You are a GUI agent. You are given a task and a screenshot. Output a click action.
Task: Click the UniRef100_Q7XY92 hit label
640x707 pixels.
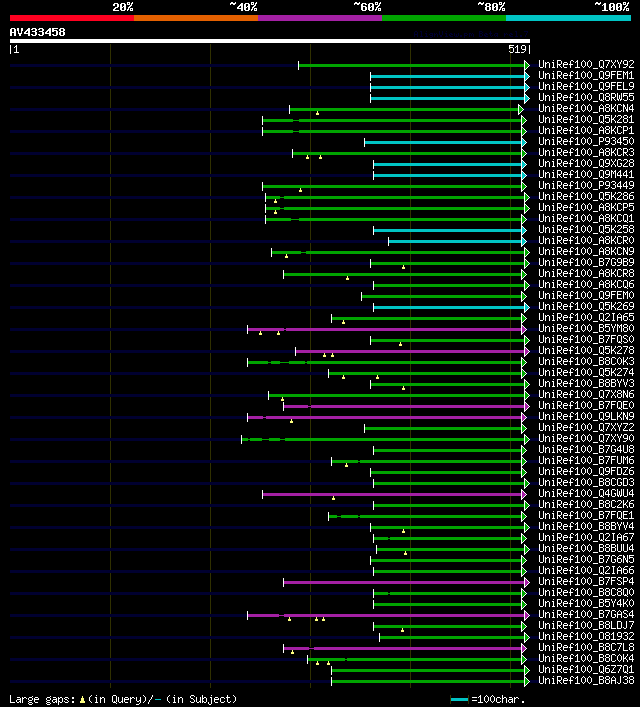pyautogui.click(x=586, y=64)
